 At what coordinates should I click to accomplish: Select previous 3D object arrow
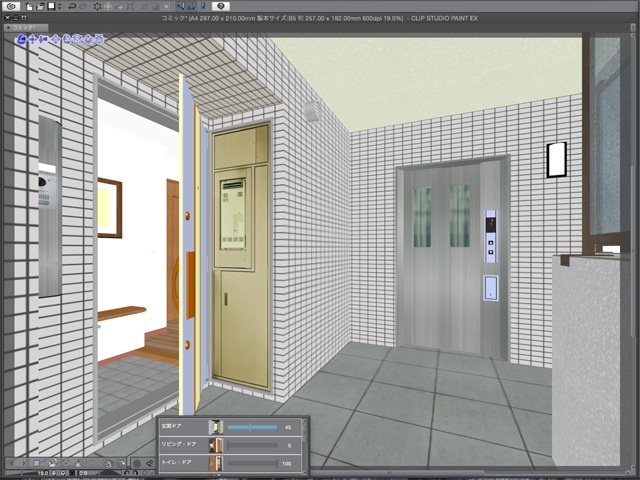pyautogui.click(x=12, y=463)
